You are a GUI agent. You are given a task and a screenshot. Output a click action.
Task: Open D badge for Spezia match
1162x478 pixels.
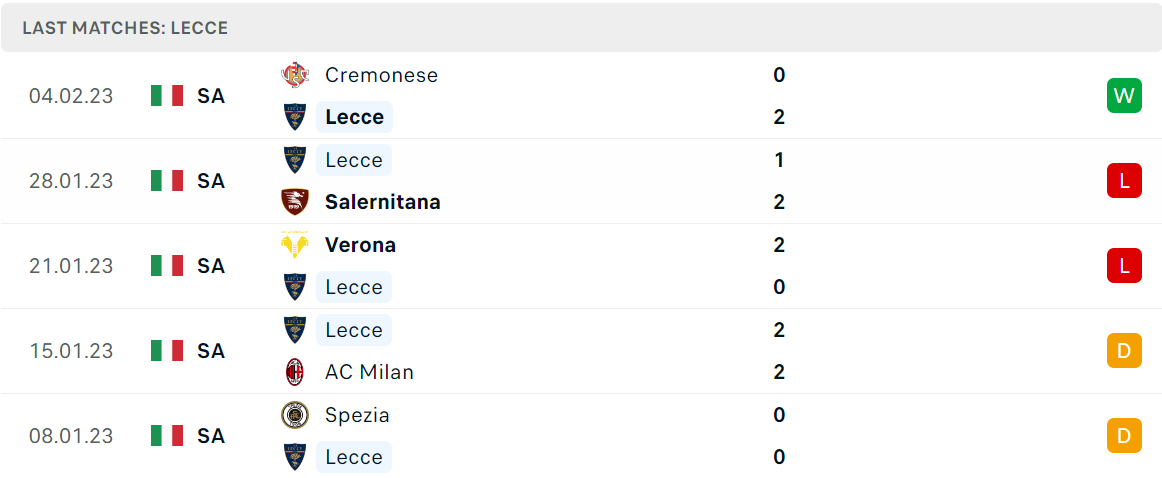point(1124,435)
